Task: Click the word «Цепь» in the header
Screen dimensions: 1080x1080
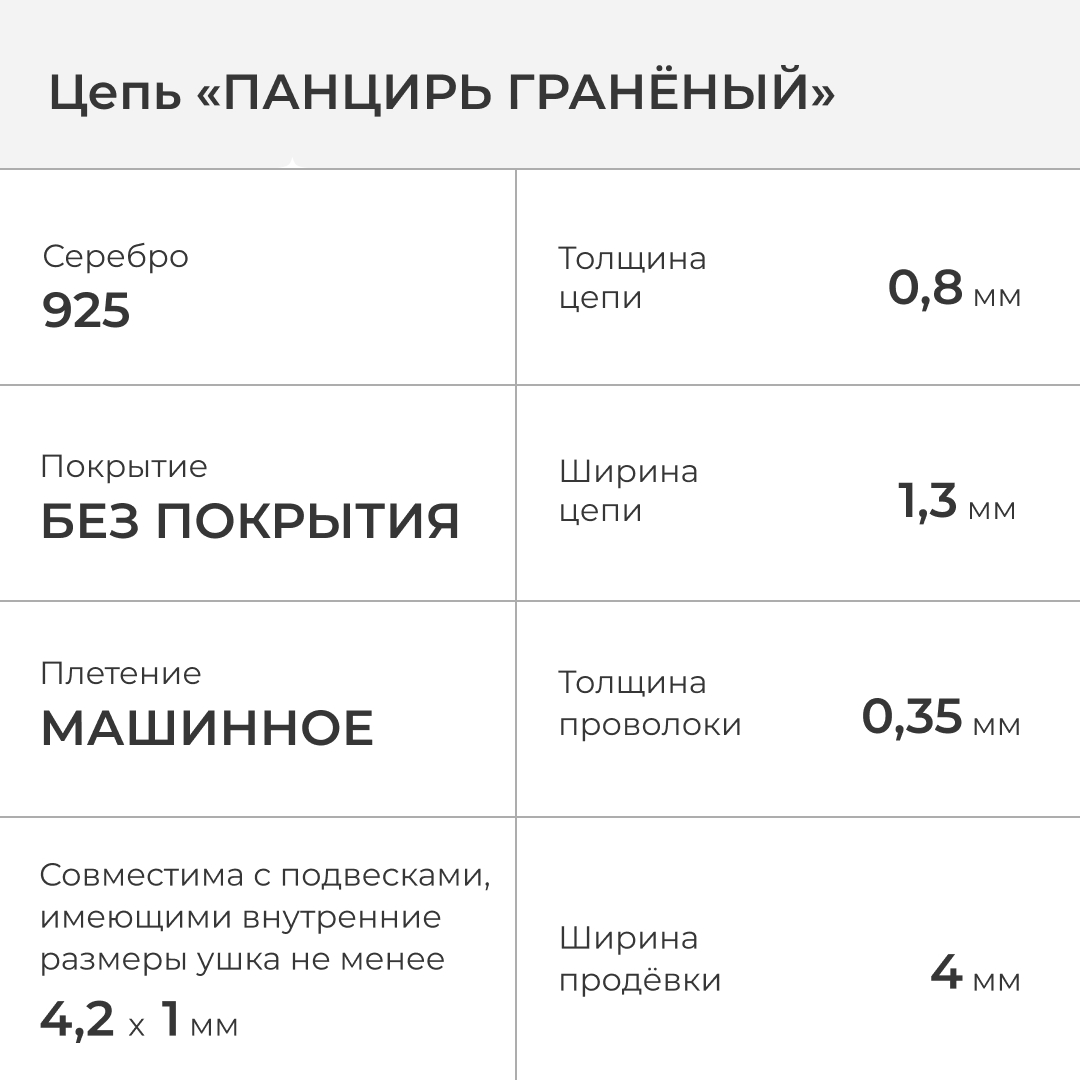Action: tap(114, 95)
